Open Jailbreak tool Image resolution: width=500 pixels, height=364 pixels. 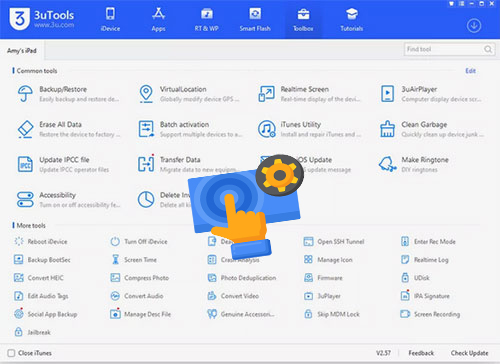(x=32, y=332)
